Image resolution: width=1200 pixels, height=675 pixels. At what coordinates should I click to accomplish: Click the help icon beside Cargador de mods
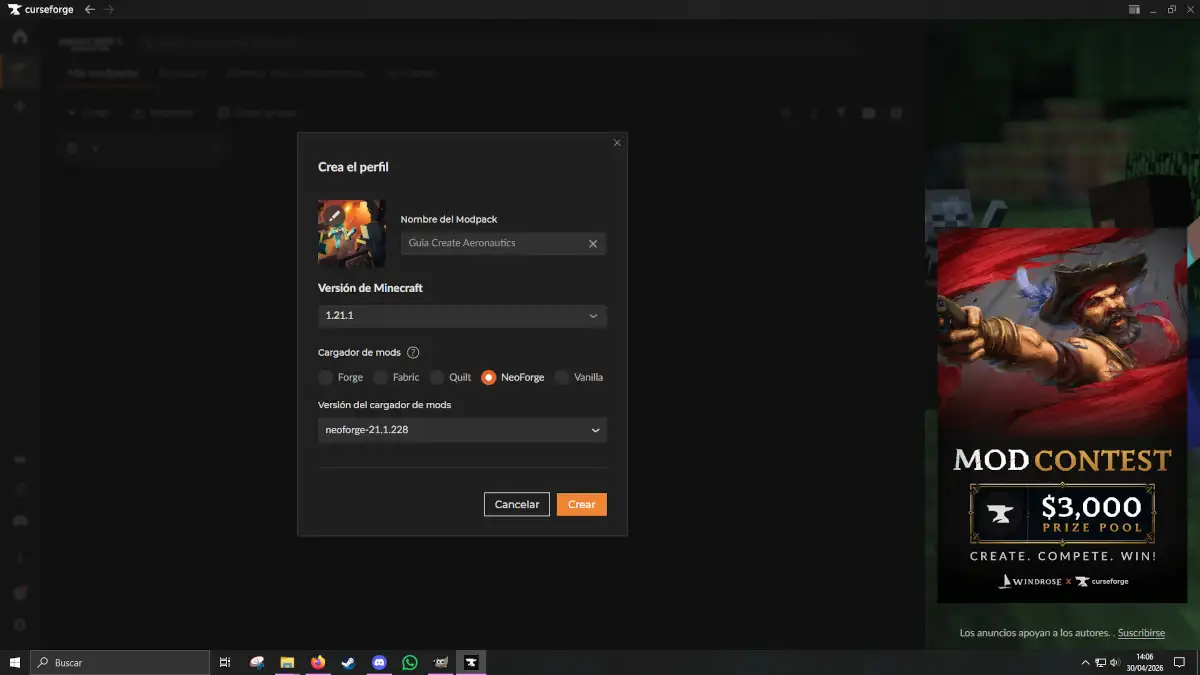pos(413,352)
